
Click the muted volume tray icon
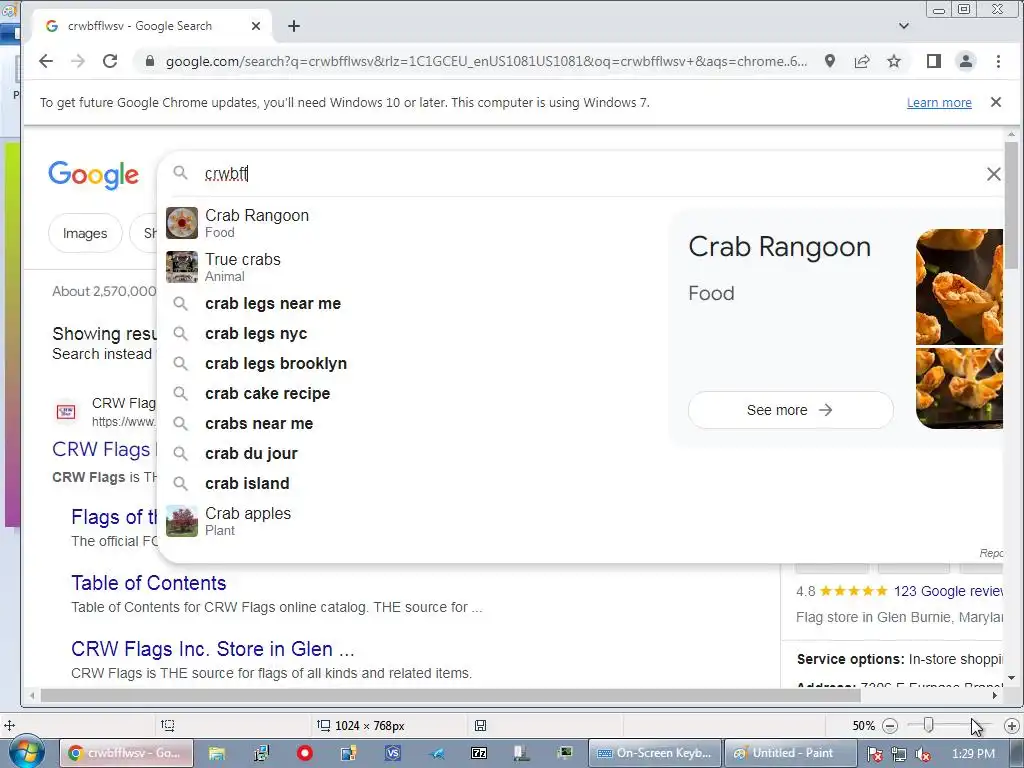(x=923, y=754)
